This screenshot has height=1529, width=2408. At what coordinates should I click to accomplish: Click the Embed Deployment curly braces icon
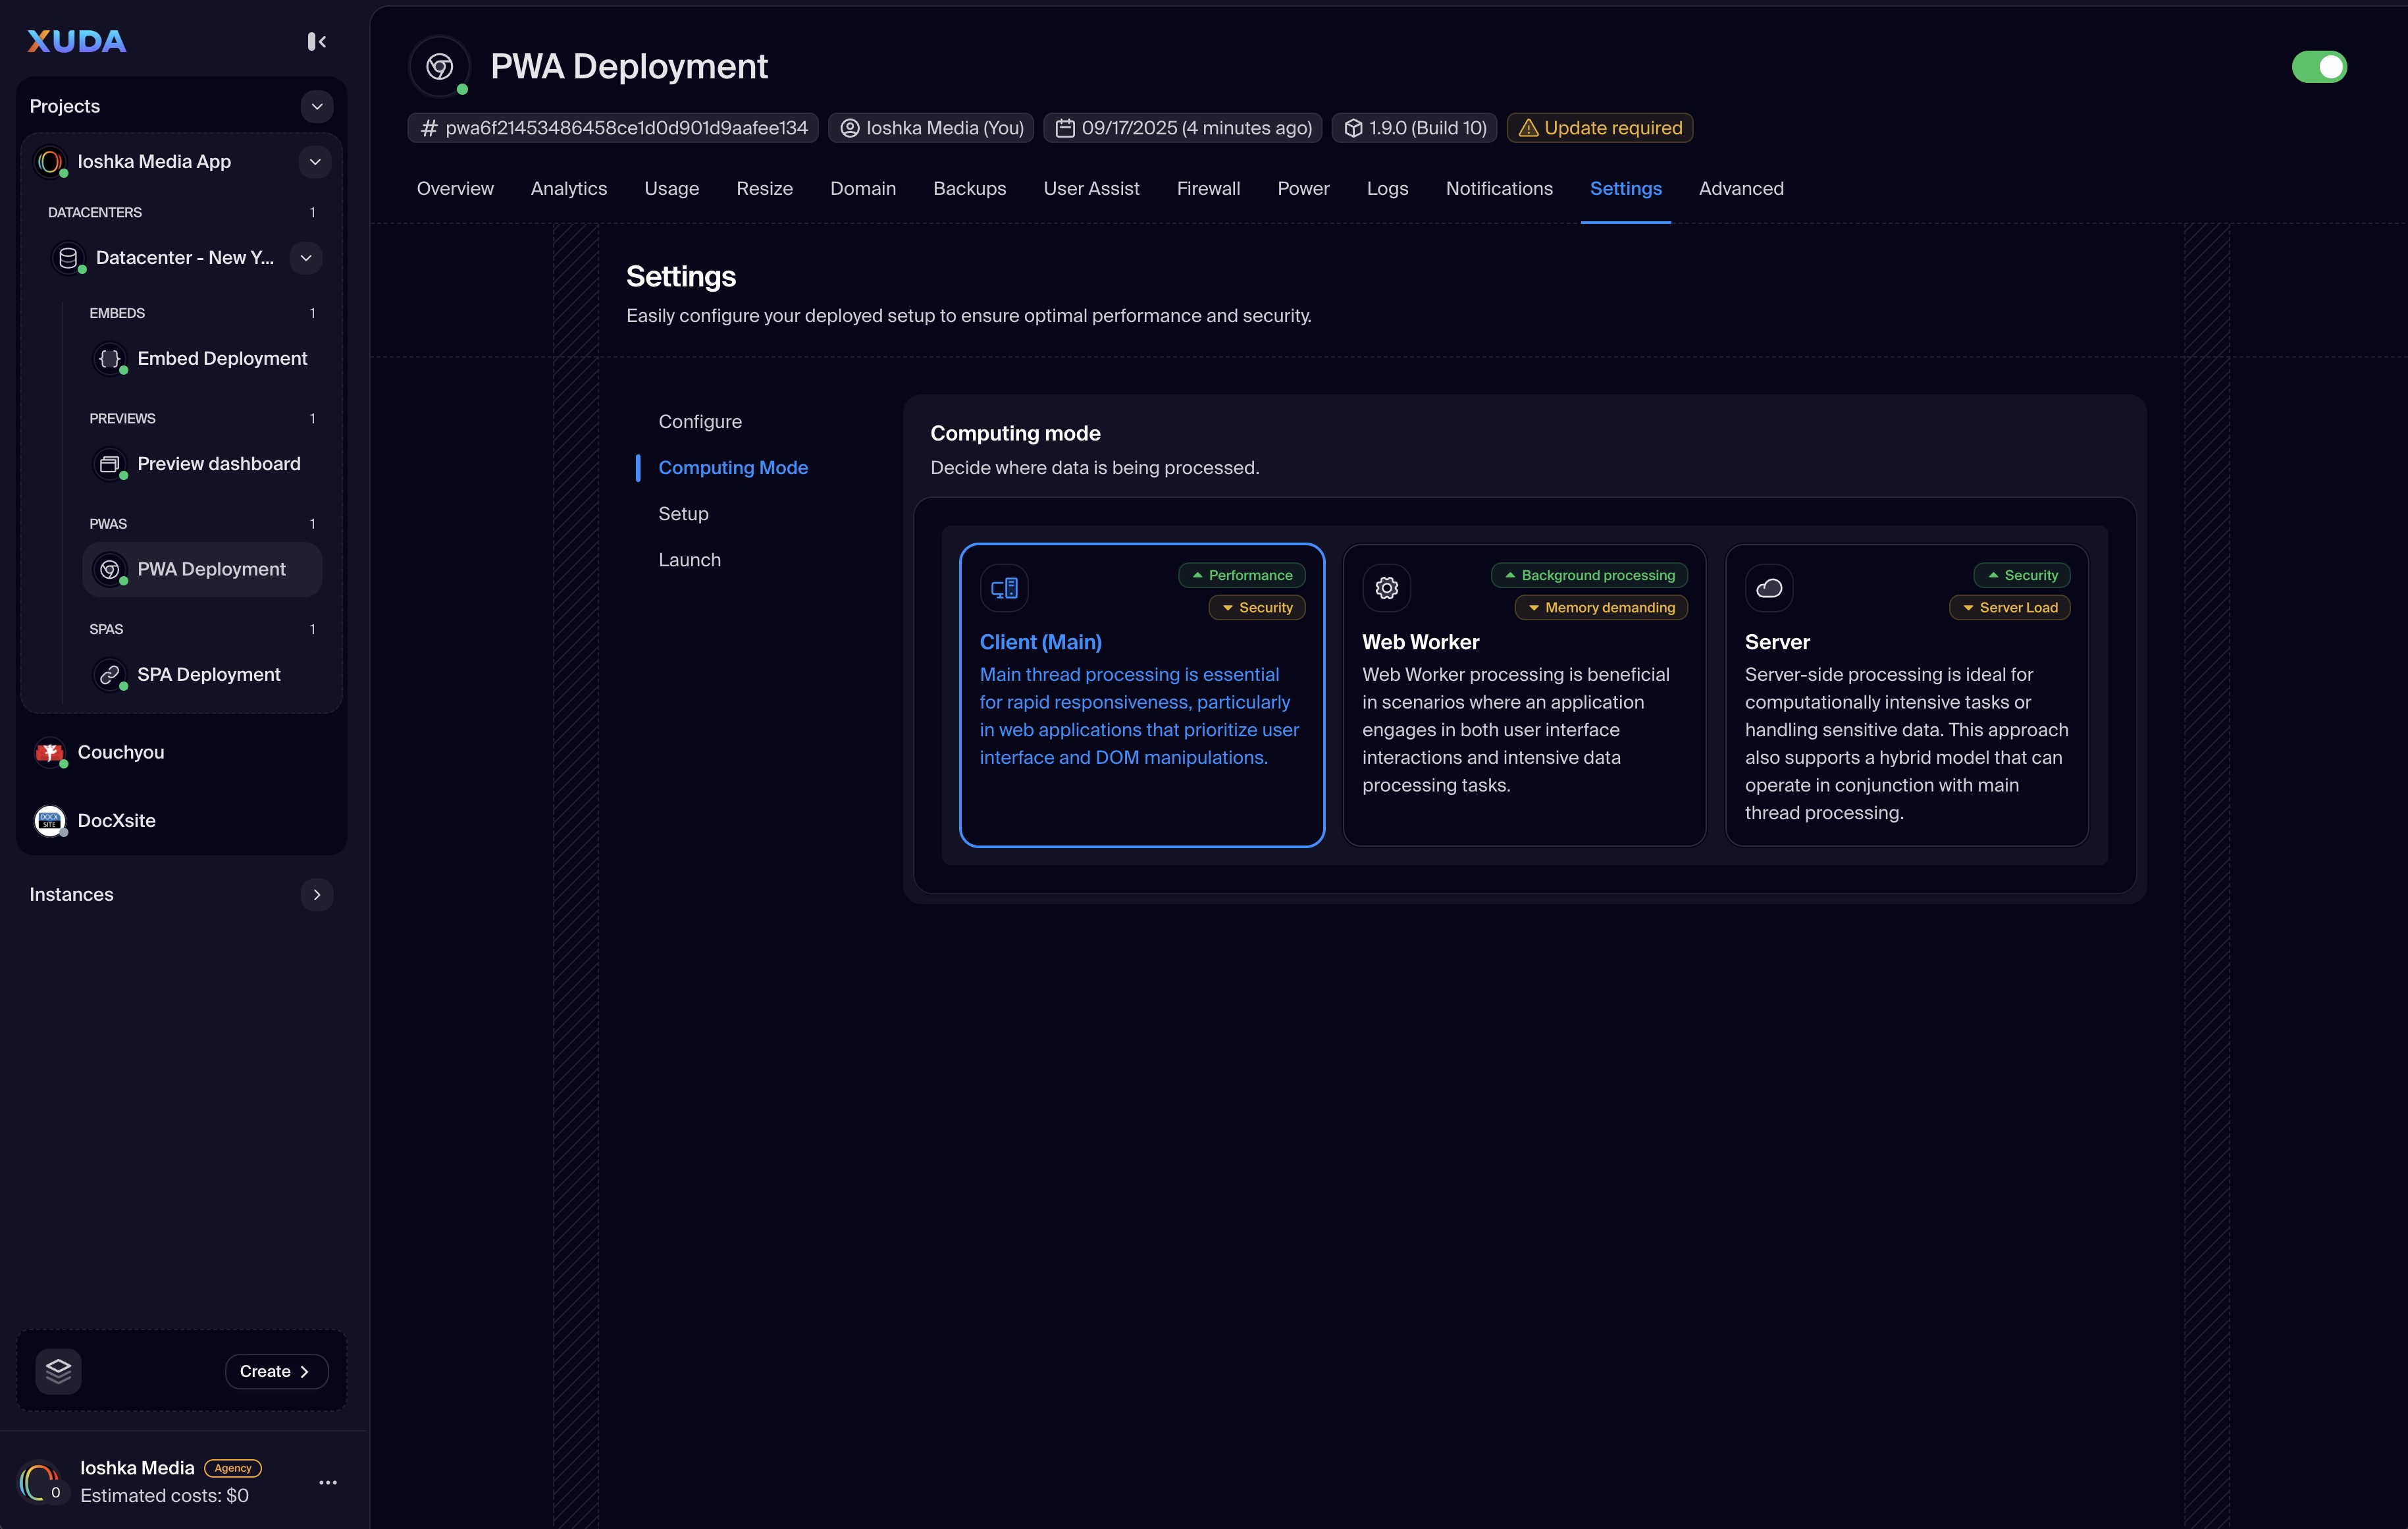pos(109,358)
